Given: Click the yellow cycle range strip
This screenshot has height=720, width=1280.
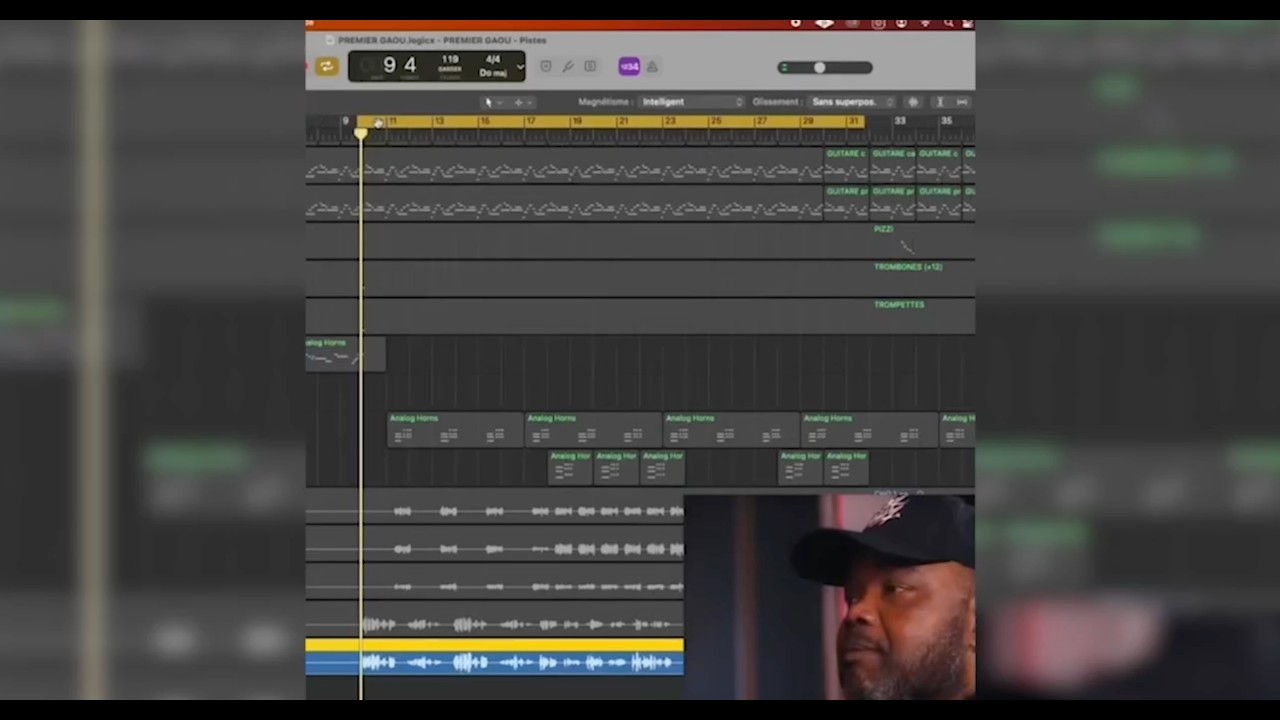Looking at the screenshot, I should pyautogui.click(x=610, y=121).
